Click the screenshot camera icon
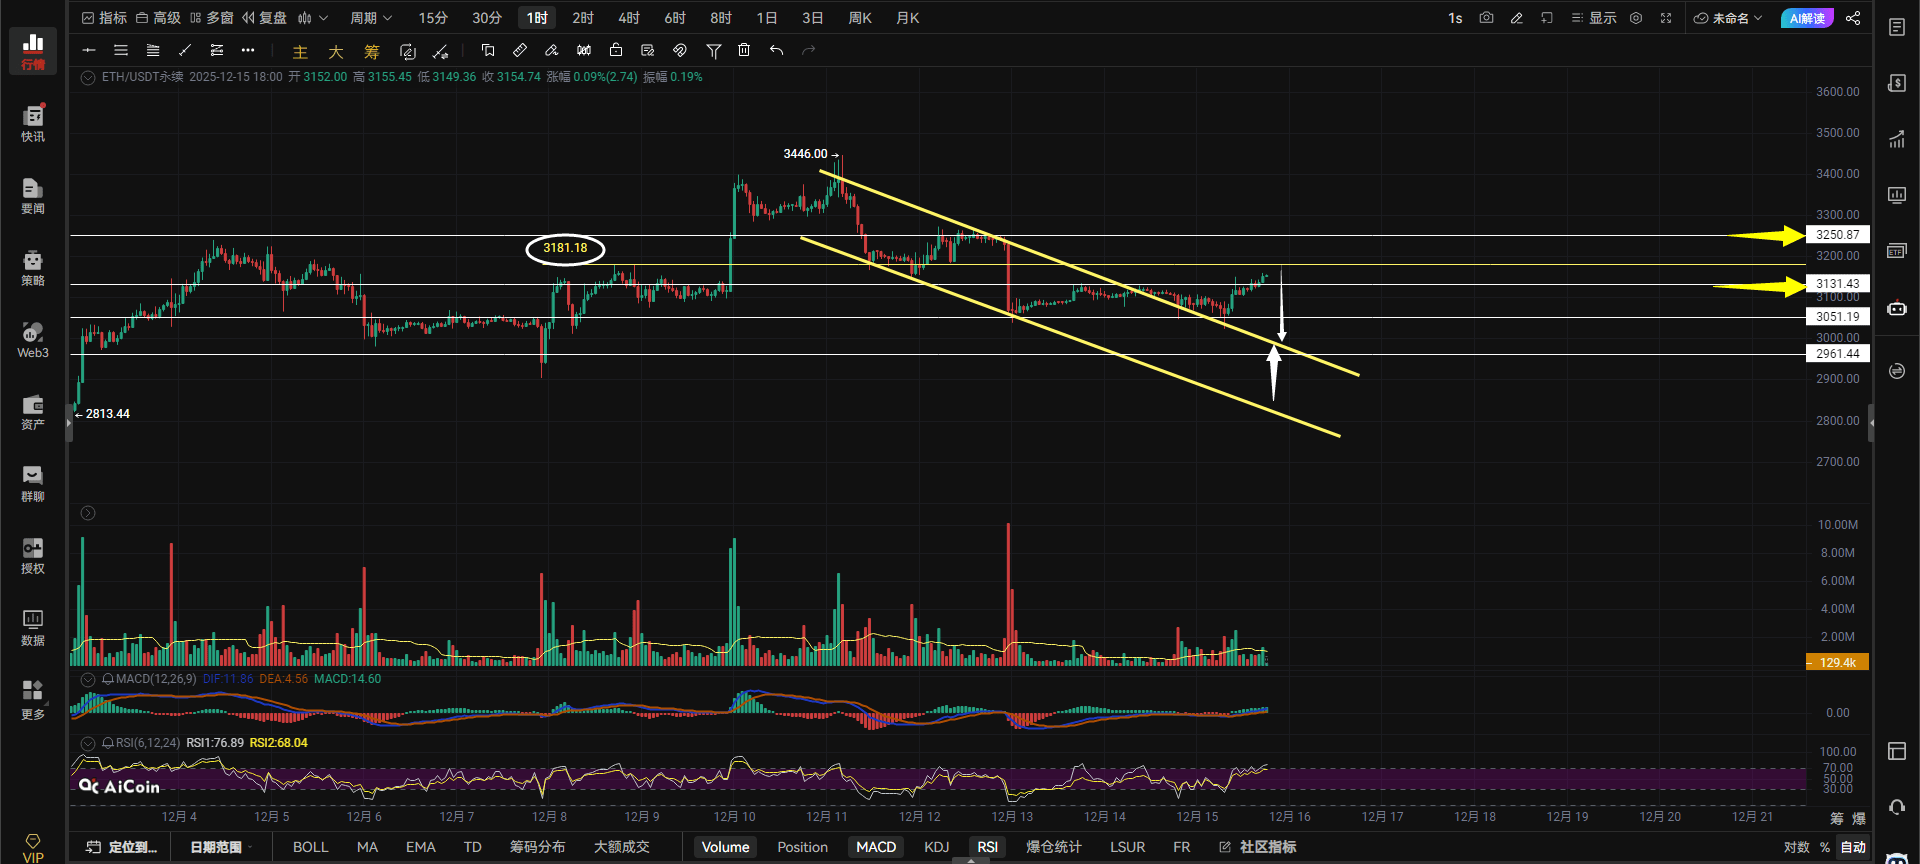 point(1486,18)
